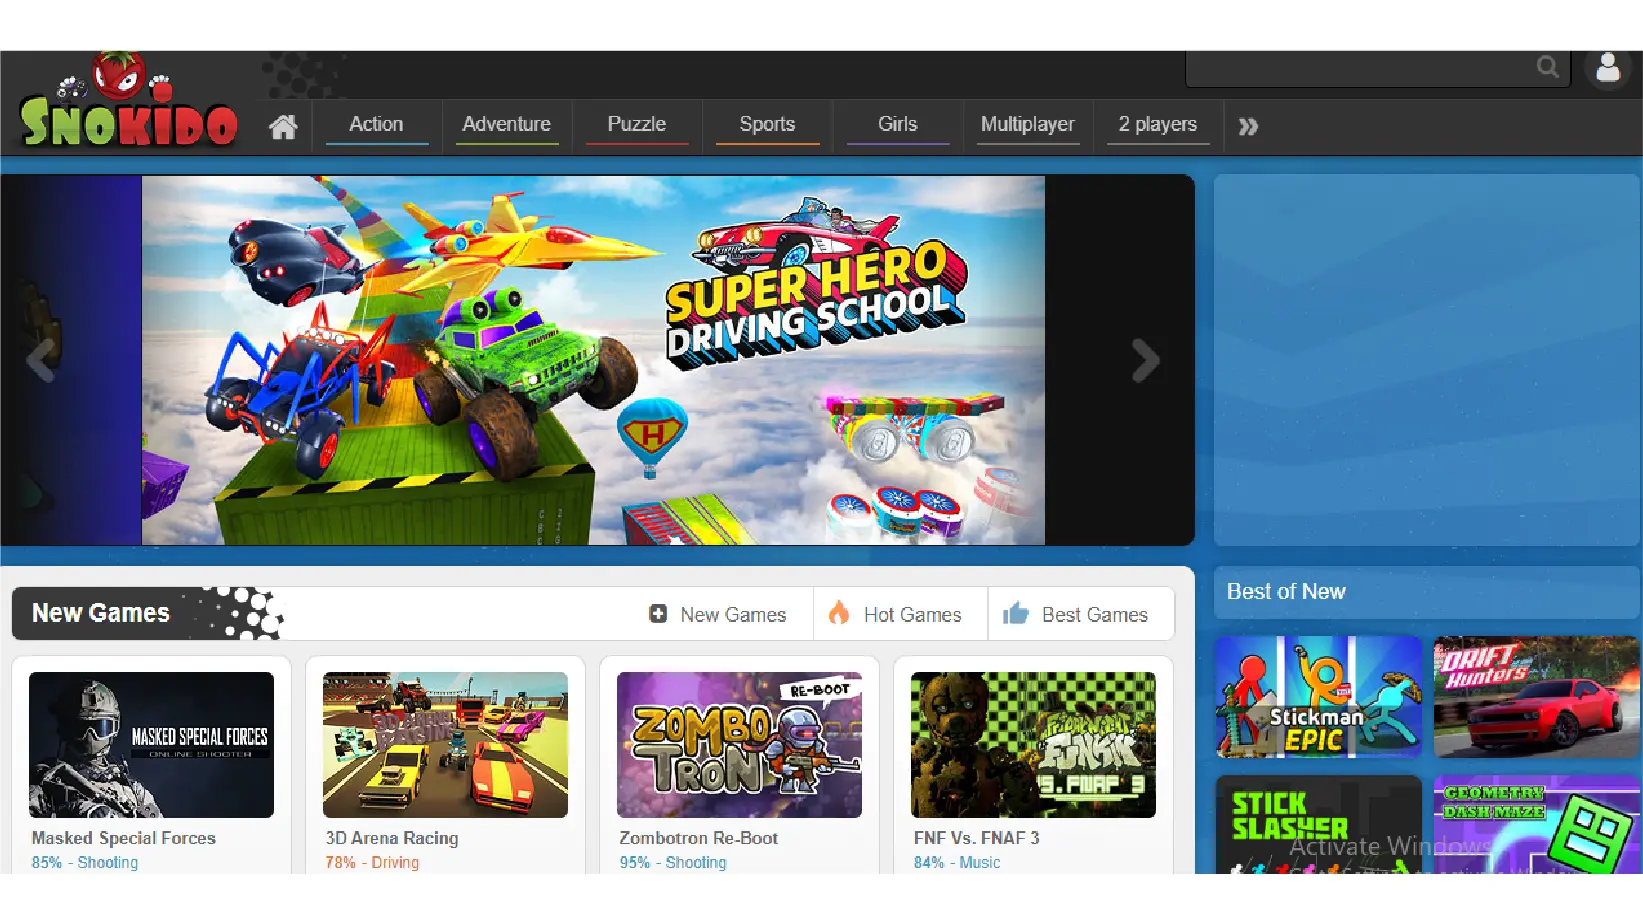The image size is (1643, 924).
Task: Open Shooting category under Zombotron Re-Boot
Action: pos(696,862)
